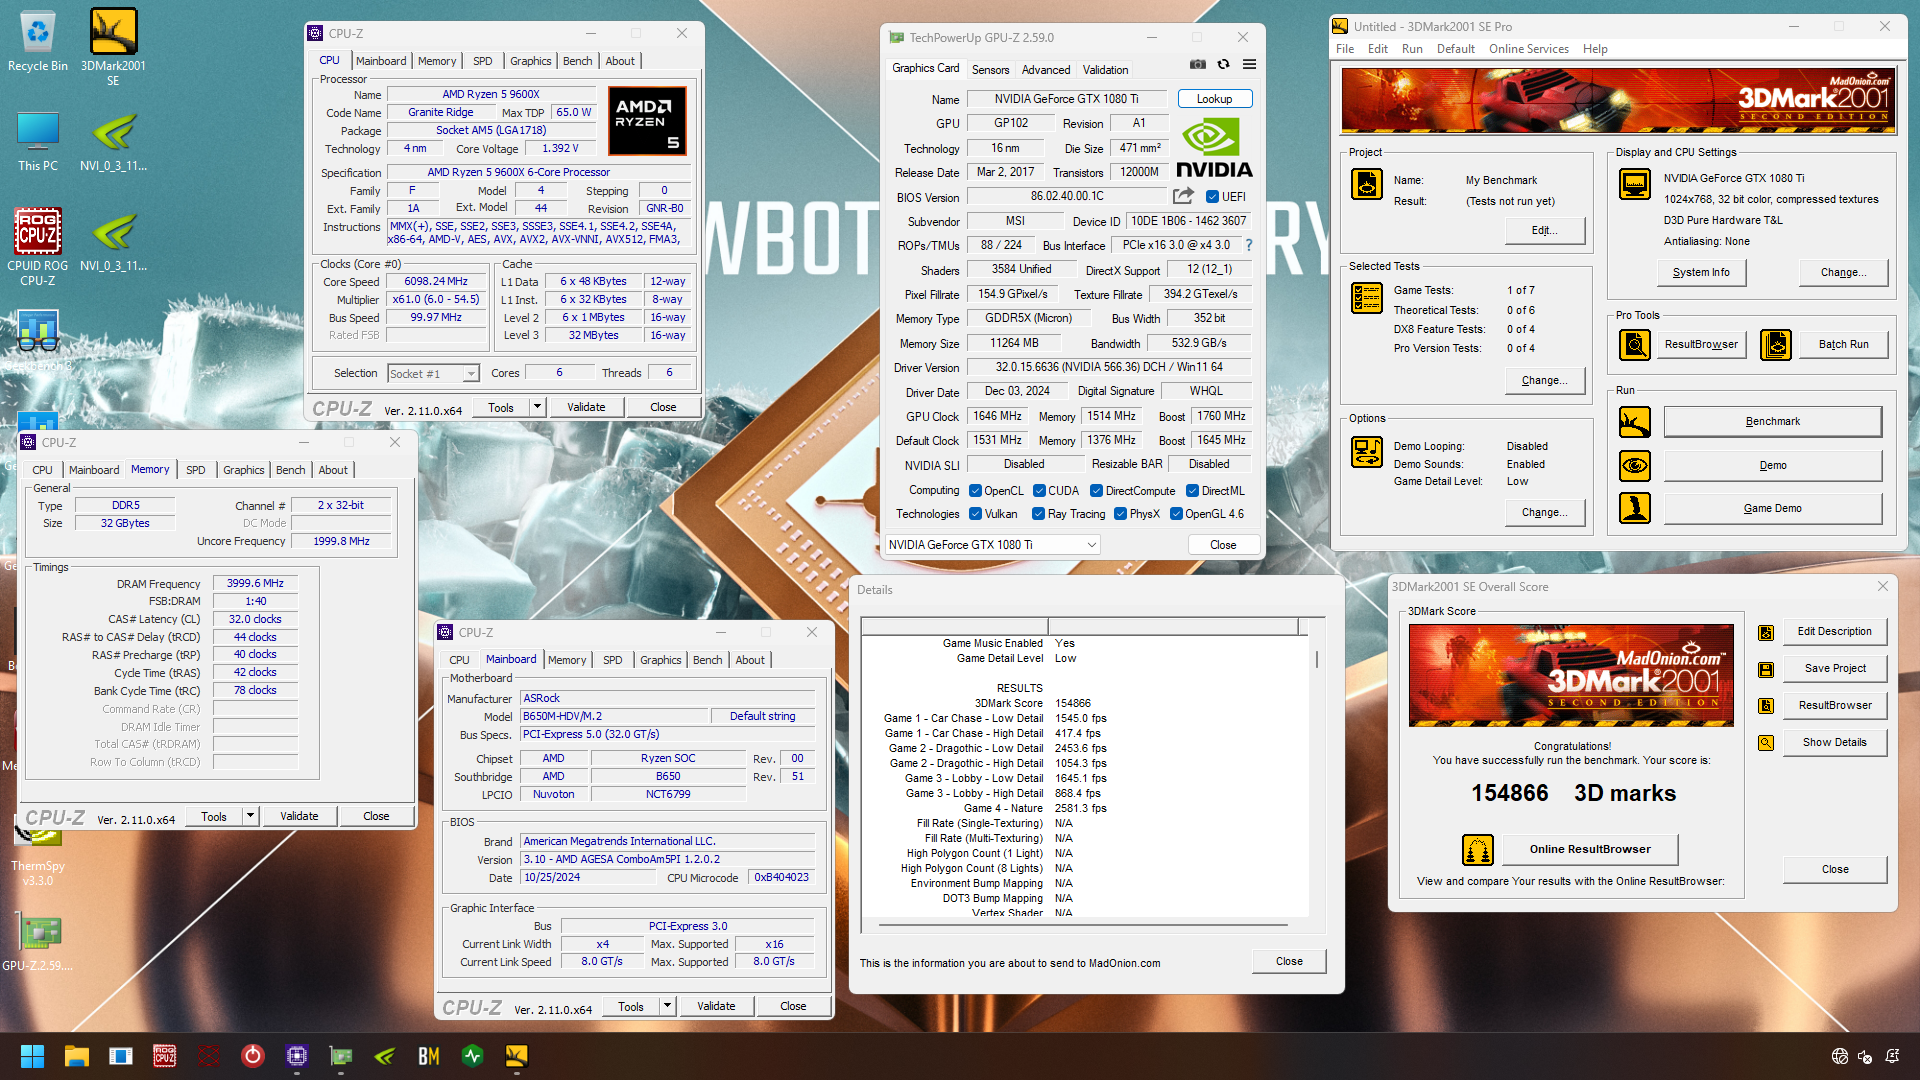
Task: Click the BIOS export share icon in GPU-Z
Action: coord(1183,196)
